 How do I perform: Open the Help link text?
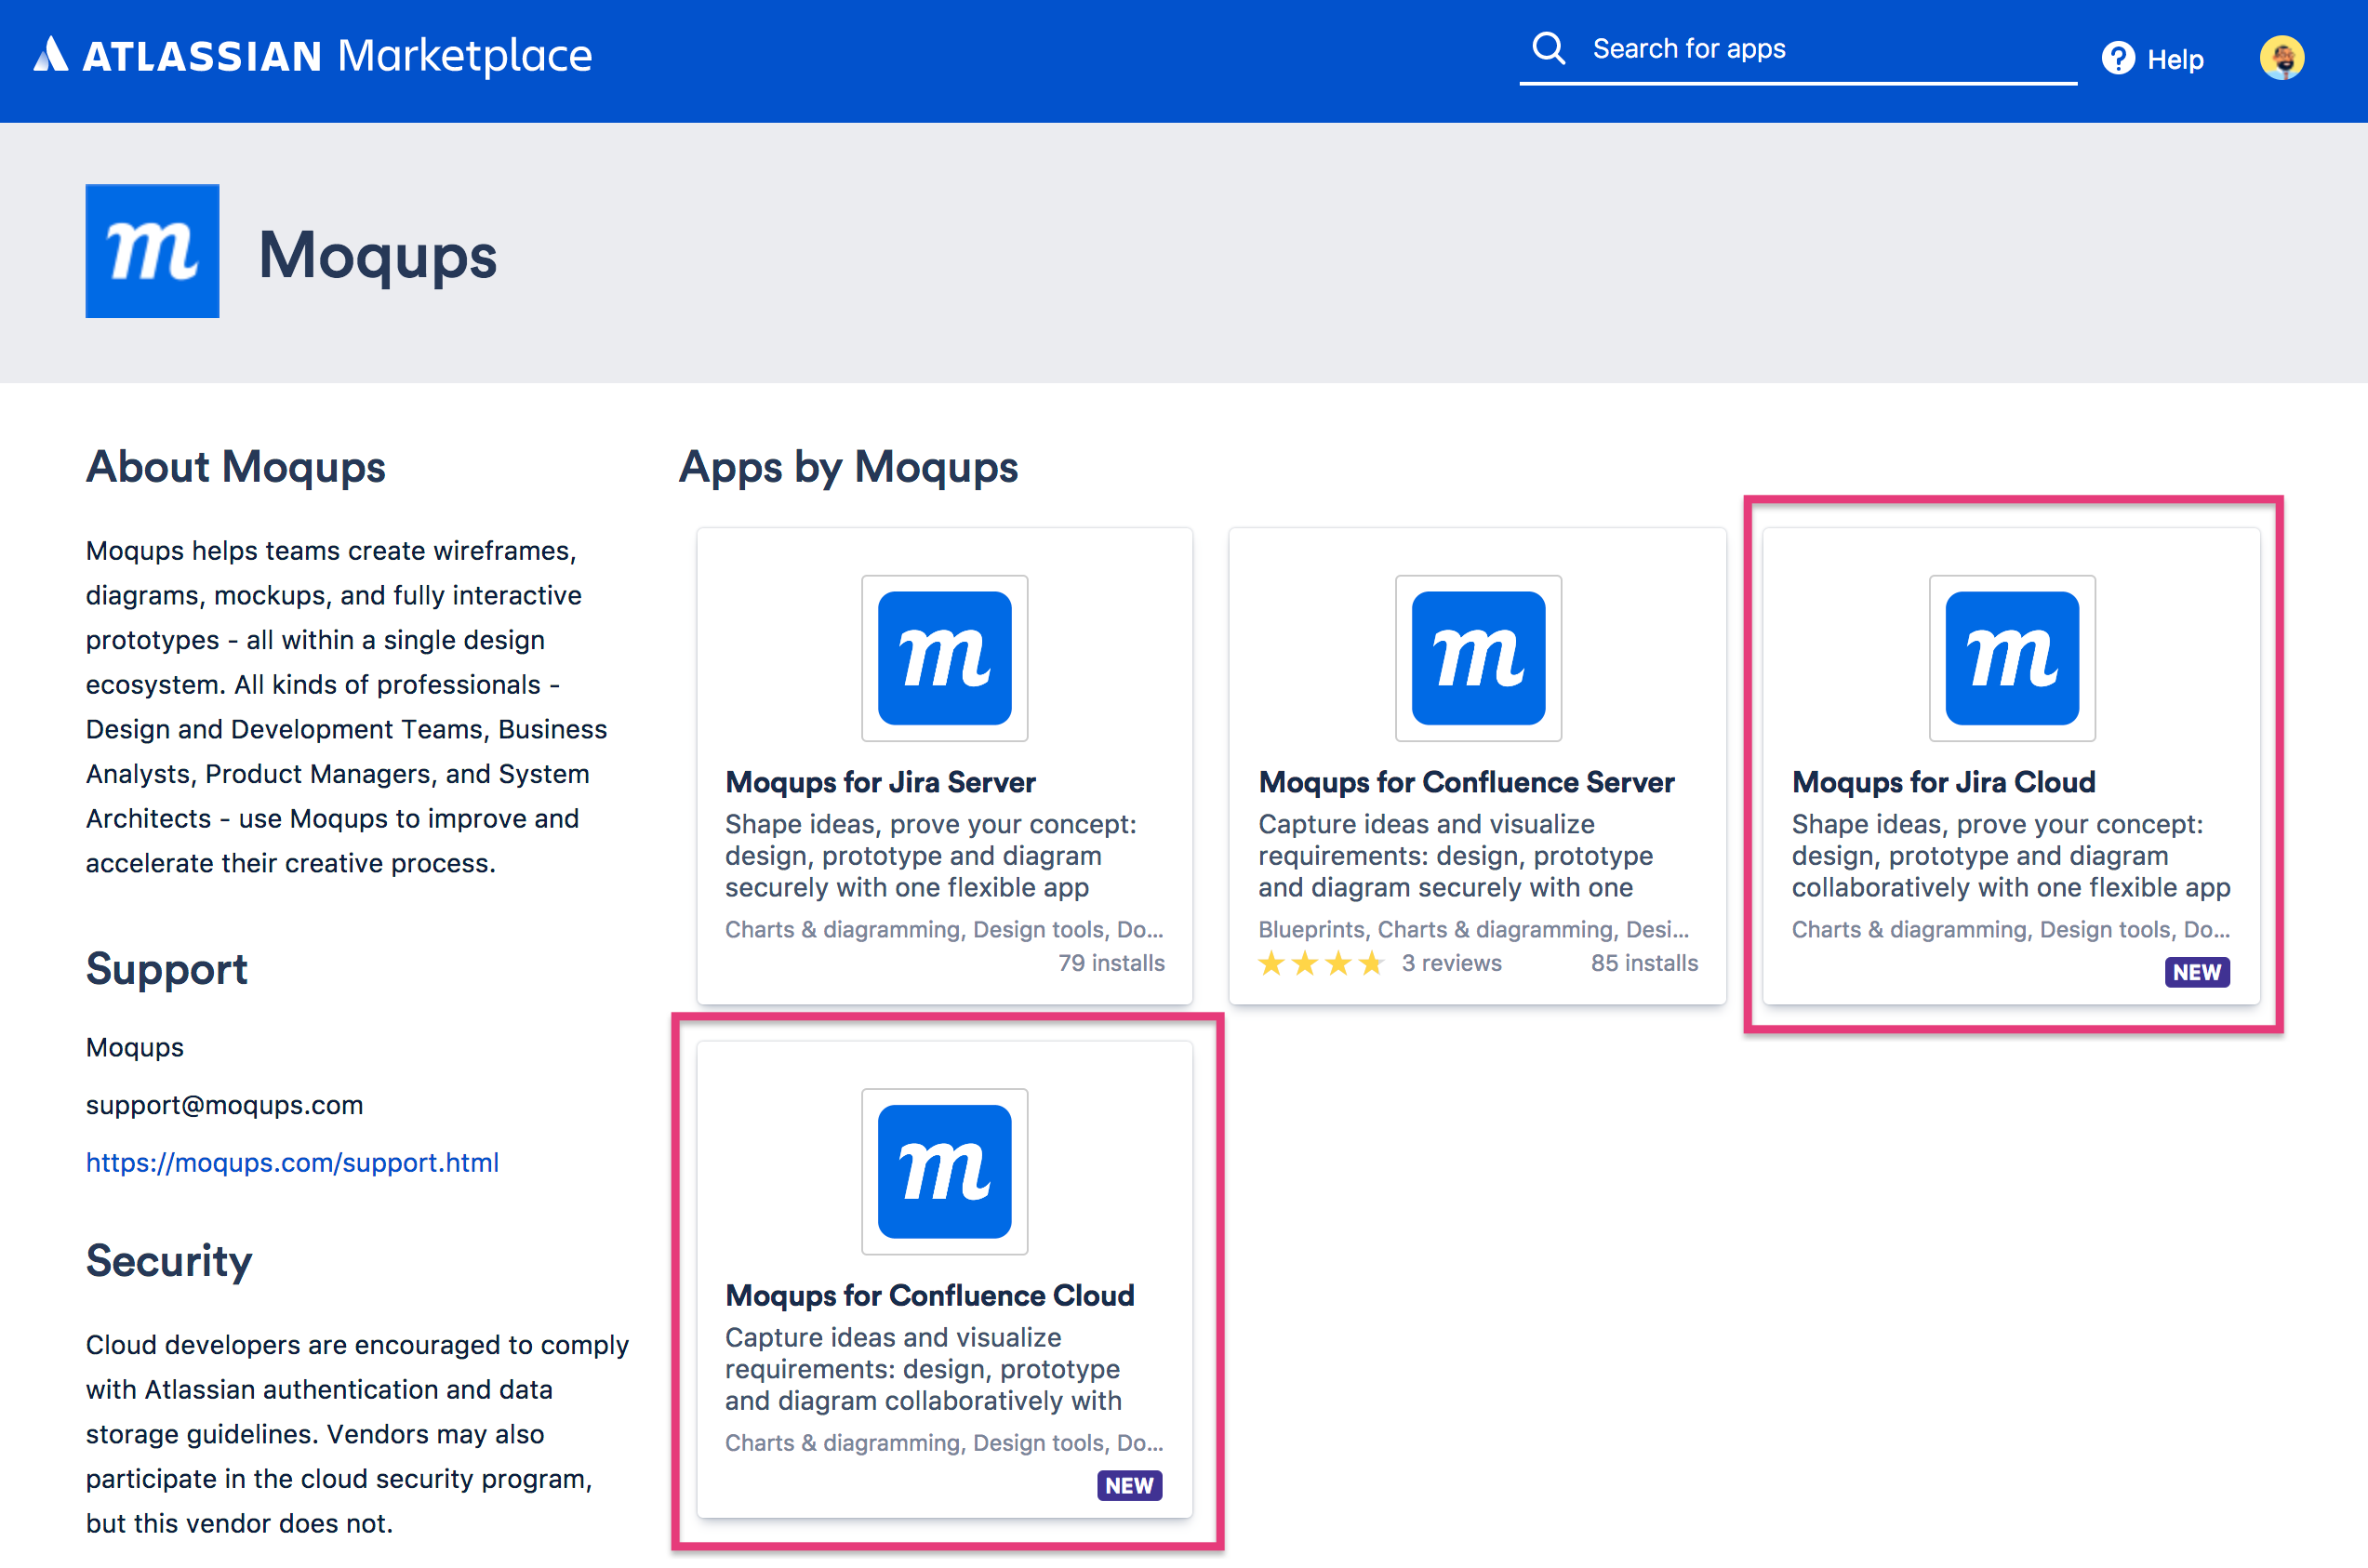(2175, 60)
